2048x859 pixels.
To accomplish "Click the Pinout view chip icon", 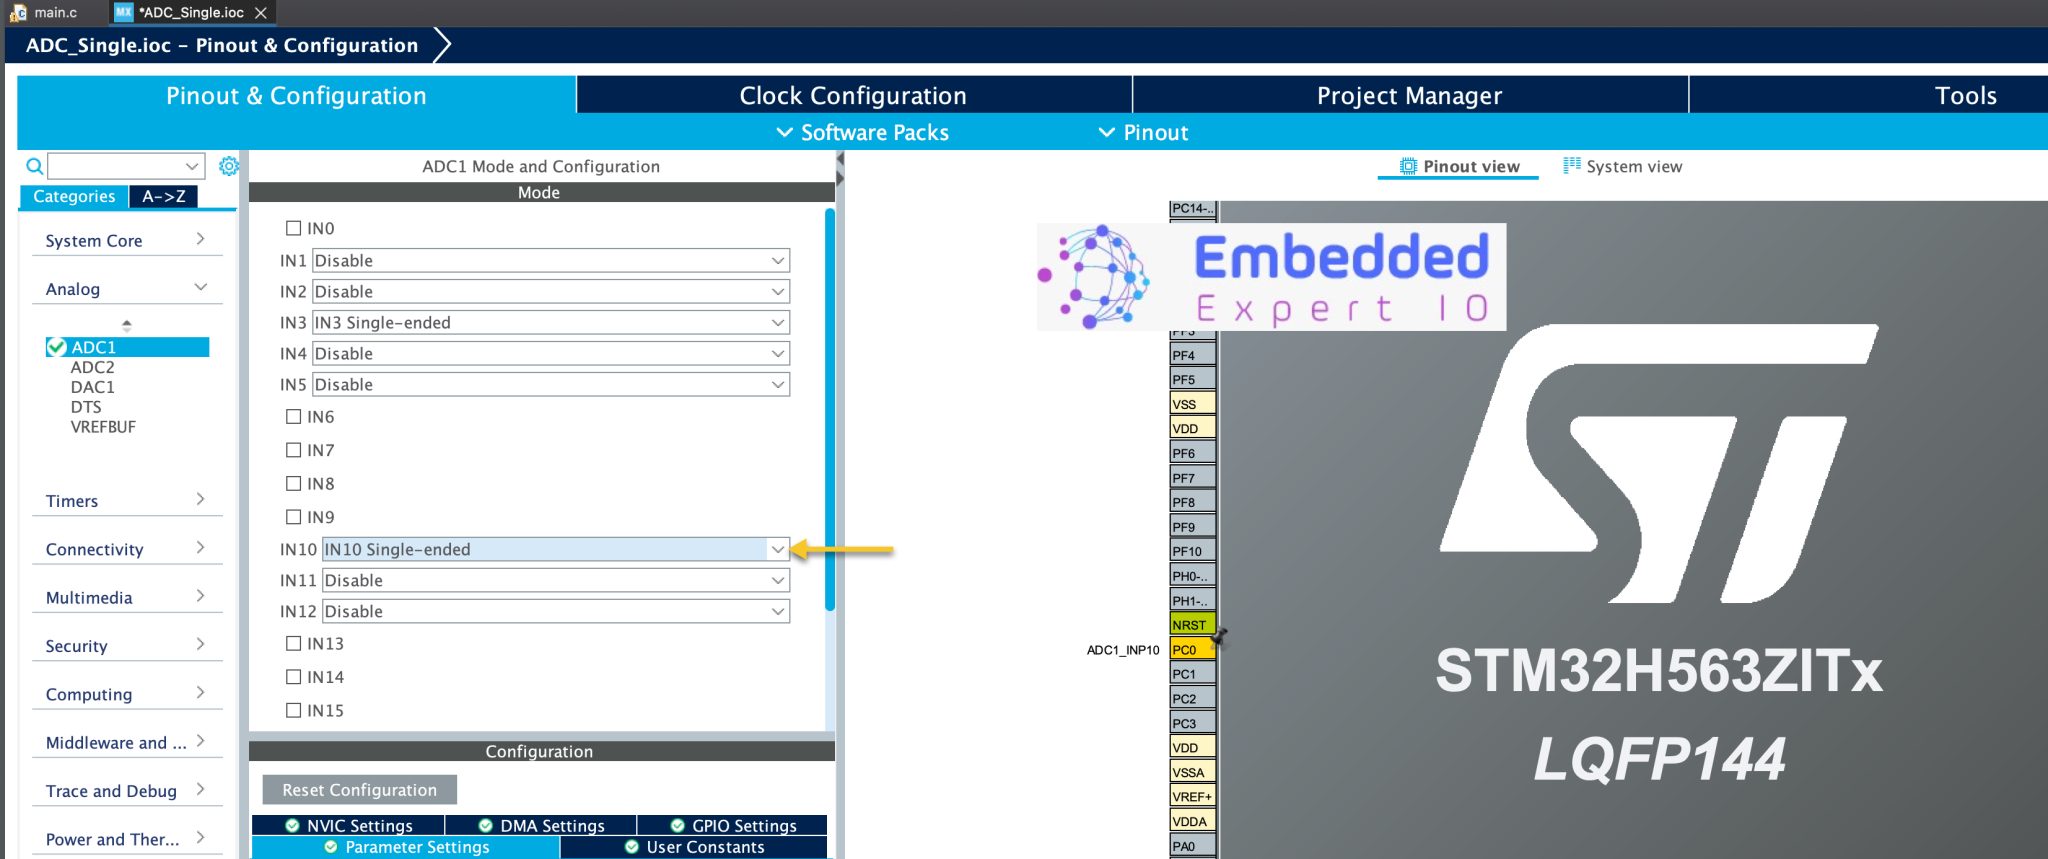I will [x=1408, y=166].
